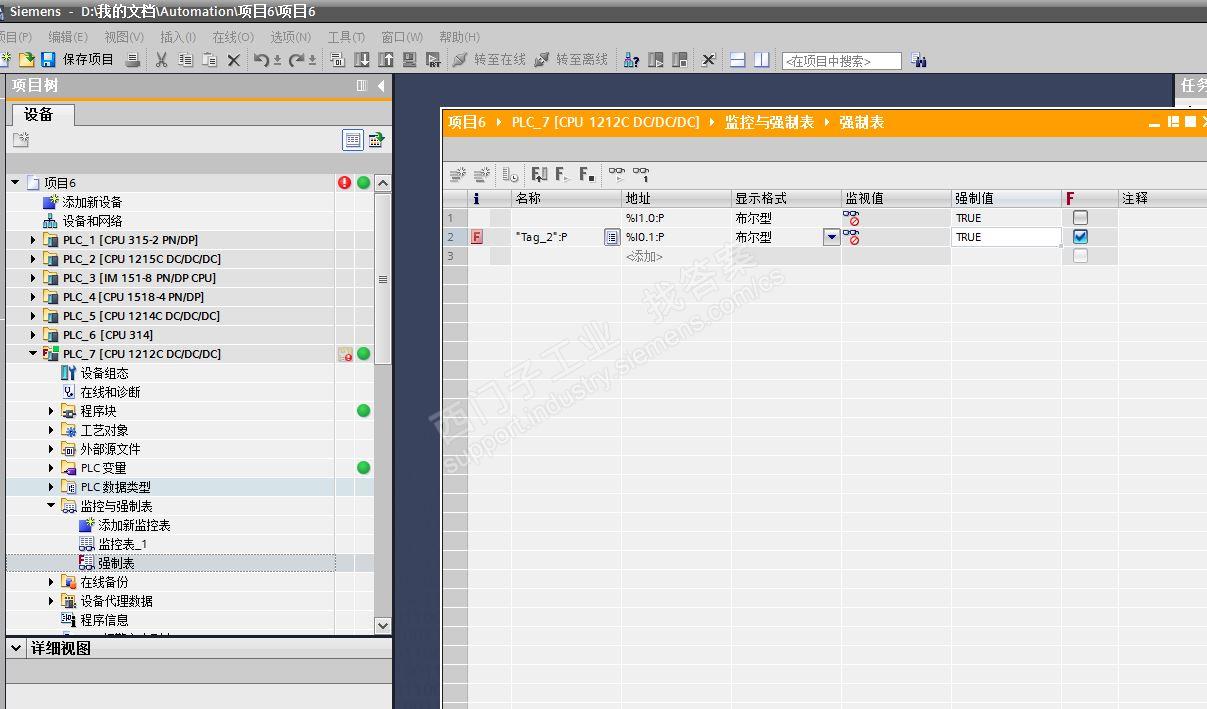This screenshot has width=1207, height=709.
Task: Click Upload from device icon
Action: point(386,60)
